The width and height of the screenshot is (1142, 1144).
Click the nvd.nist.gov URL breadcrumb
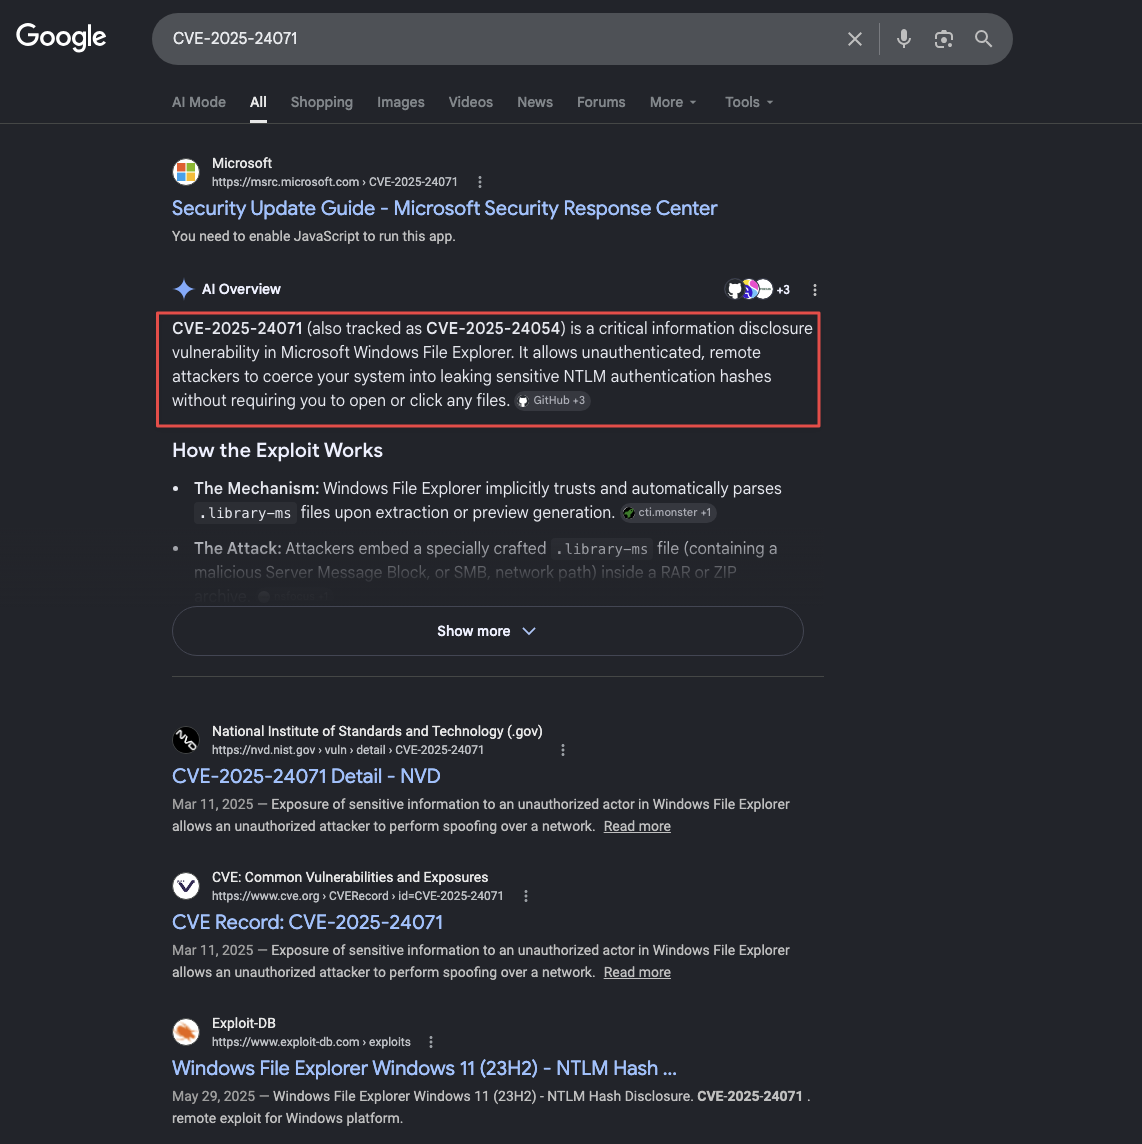tap(347, 750)
